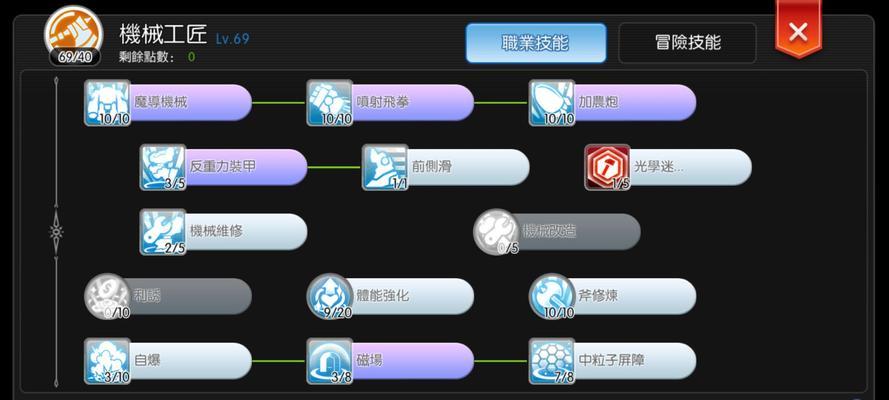
Task: Tap the 機械工匠 job emblem showing 69/40
Action: tap(74, 36)
